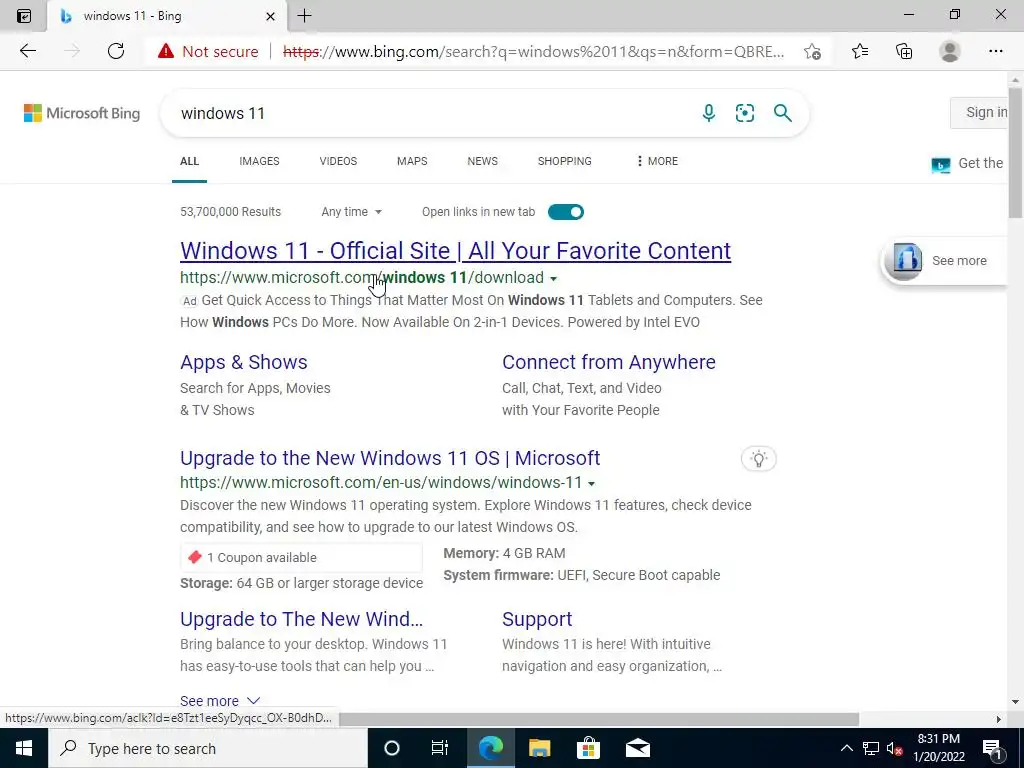Open the Support sublink
This screenshot has width=1024, height=768.
point(537,619)
